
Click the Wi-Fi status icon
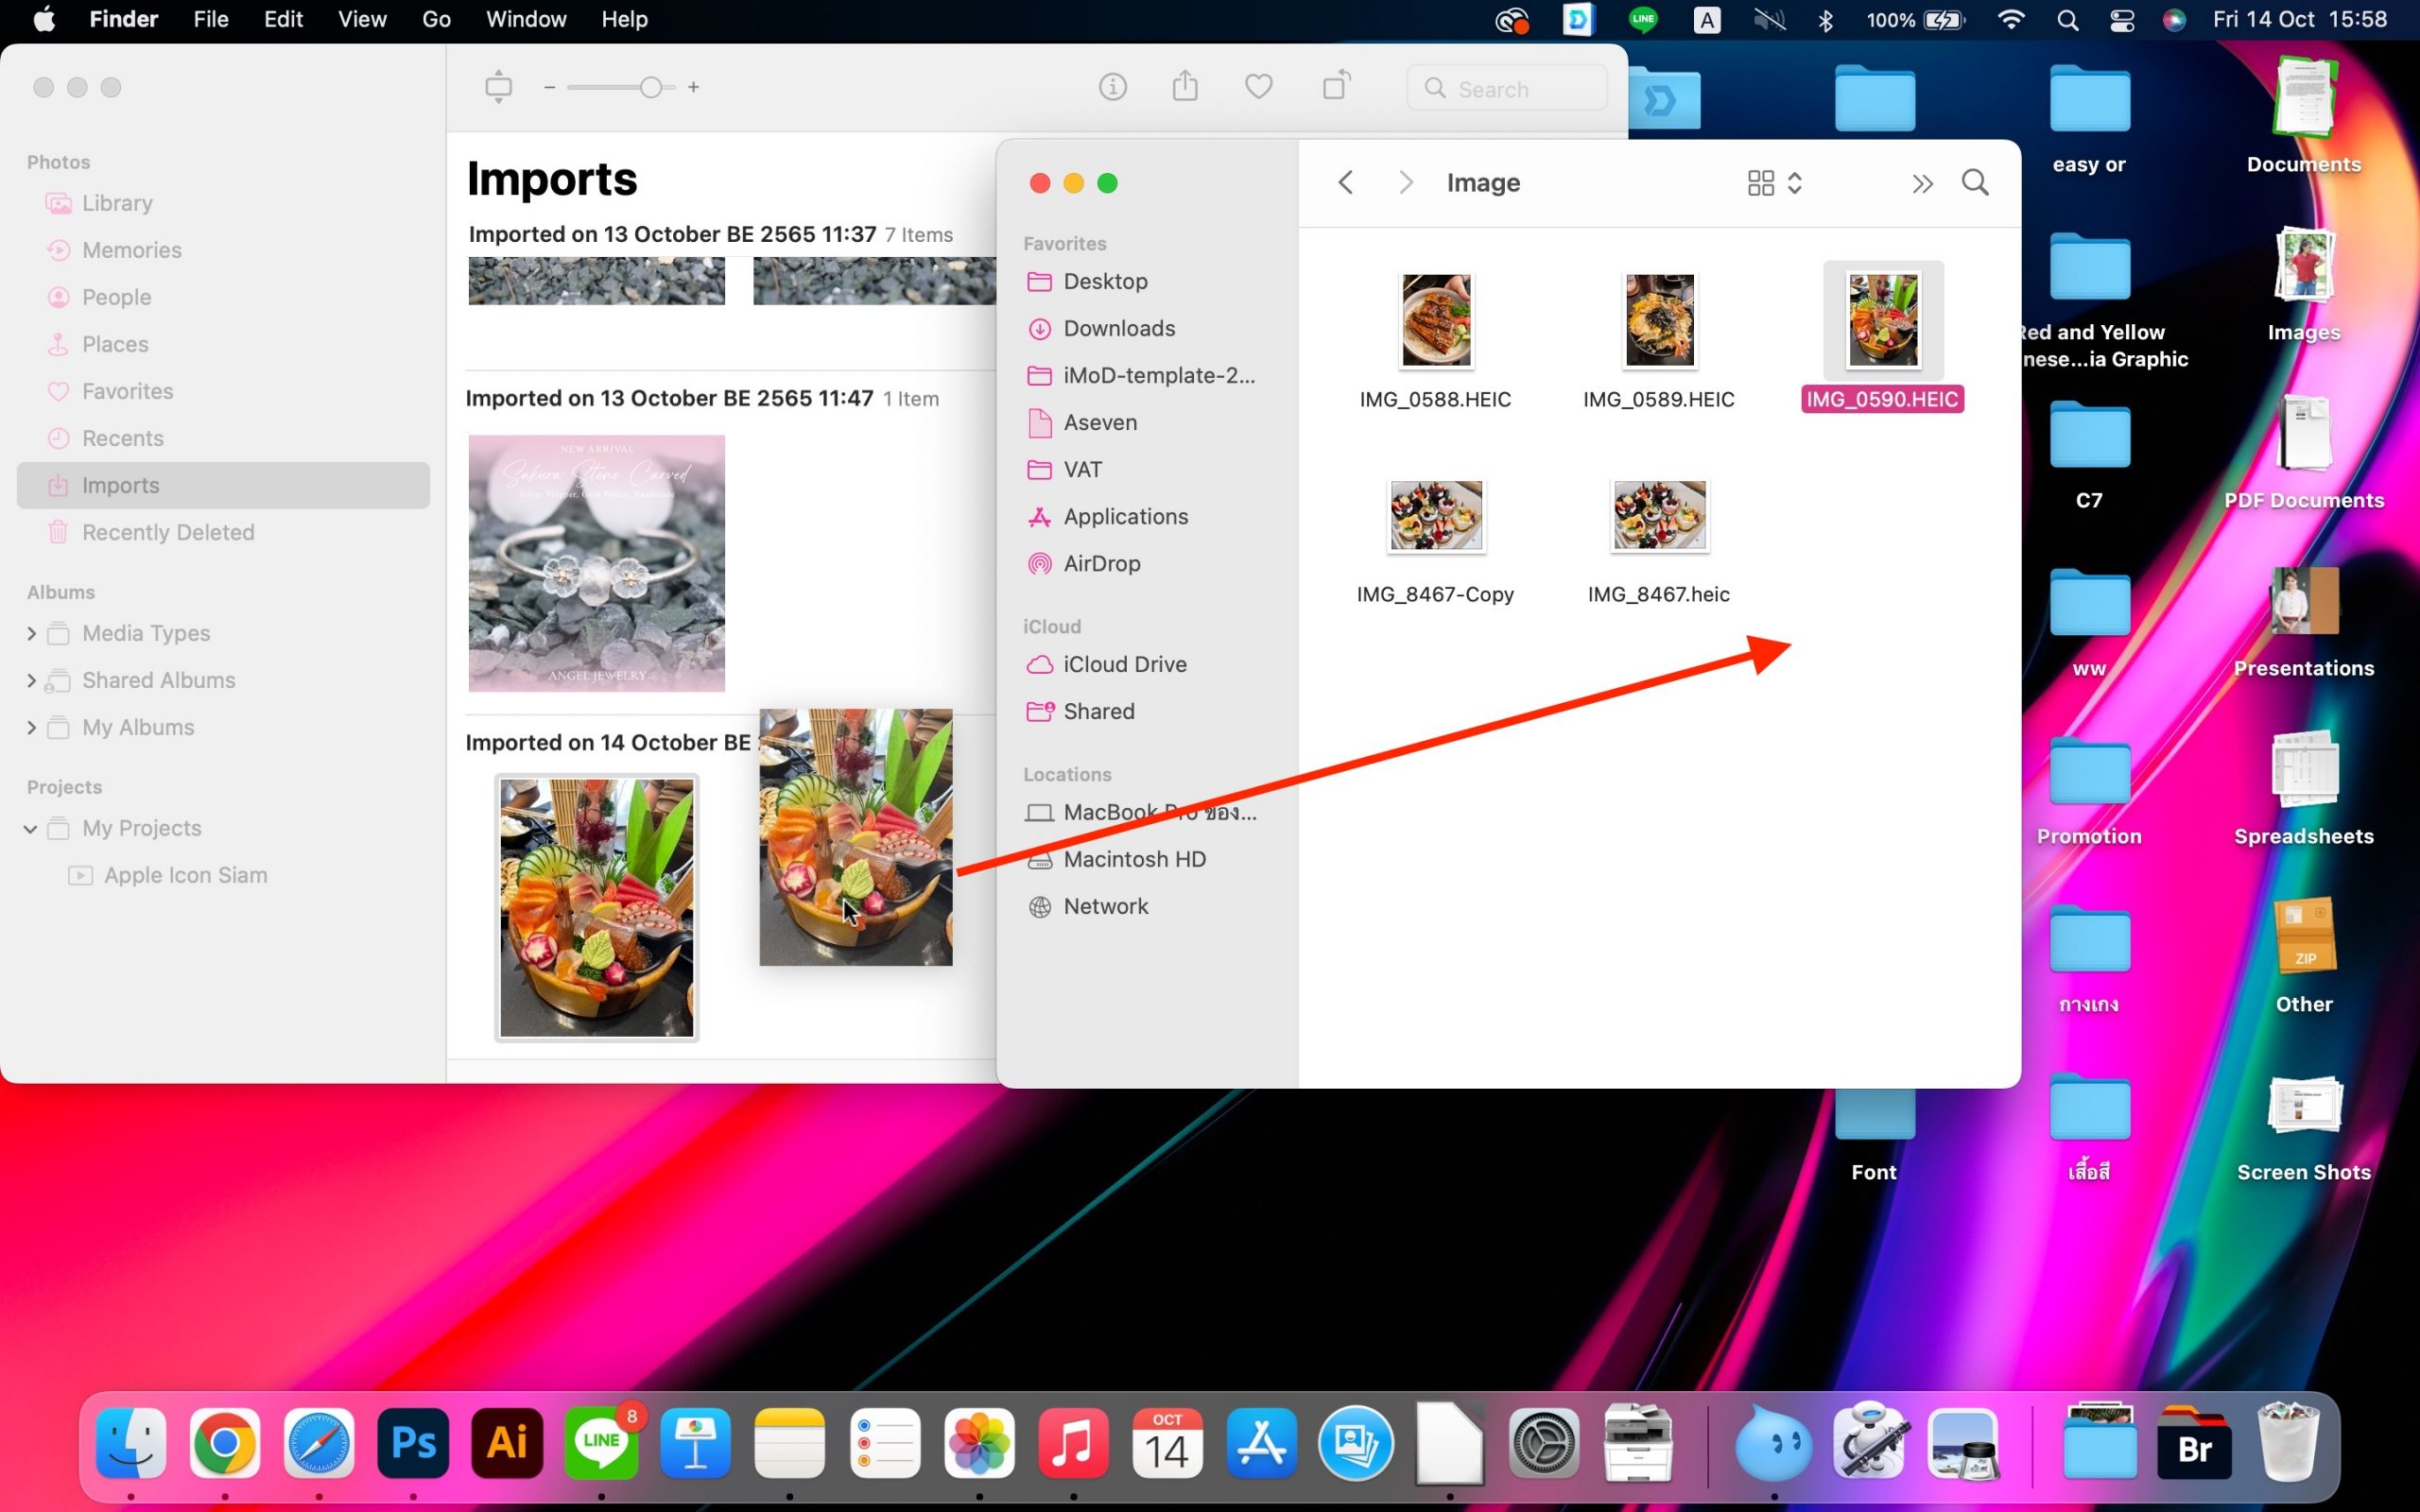(2010, 20)
